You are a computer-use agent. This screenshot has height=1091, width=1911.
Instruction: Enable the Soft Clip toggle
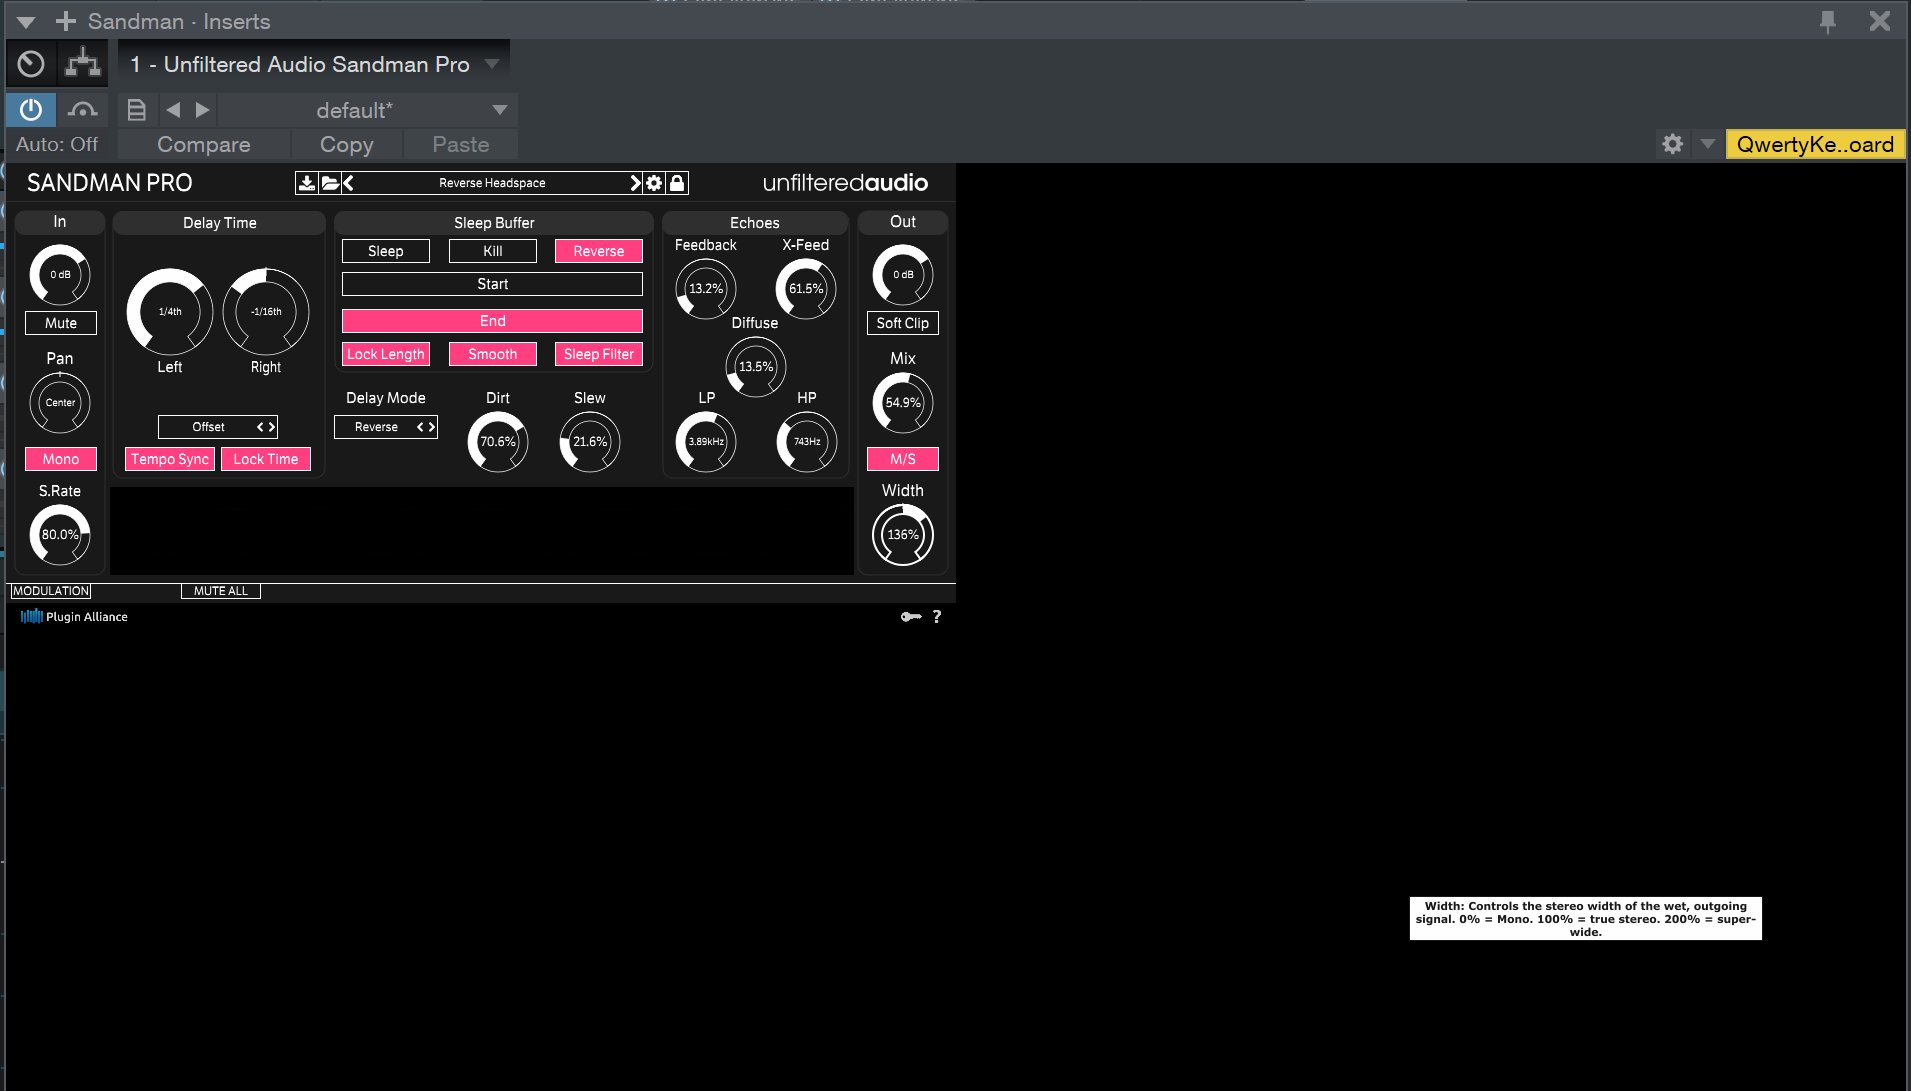(903, 323)
